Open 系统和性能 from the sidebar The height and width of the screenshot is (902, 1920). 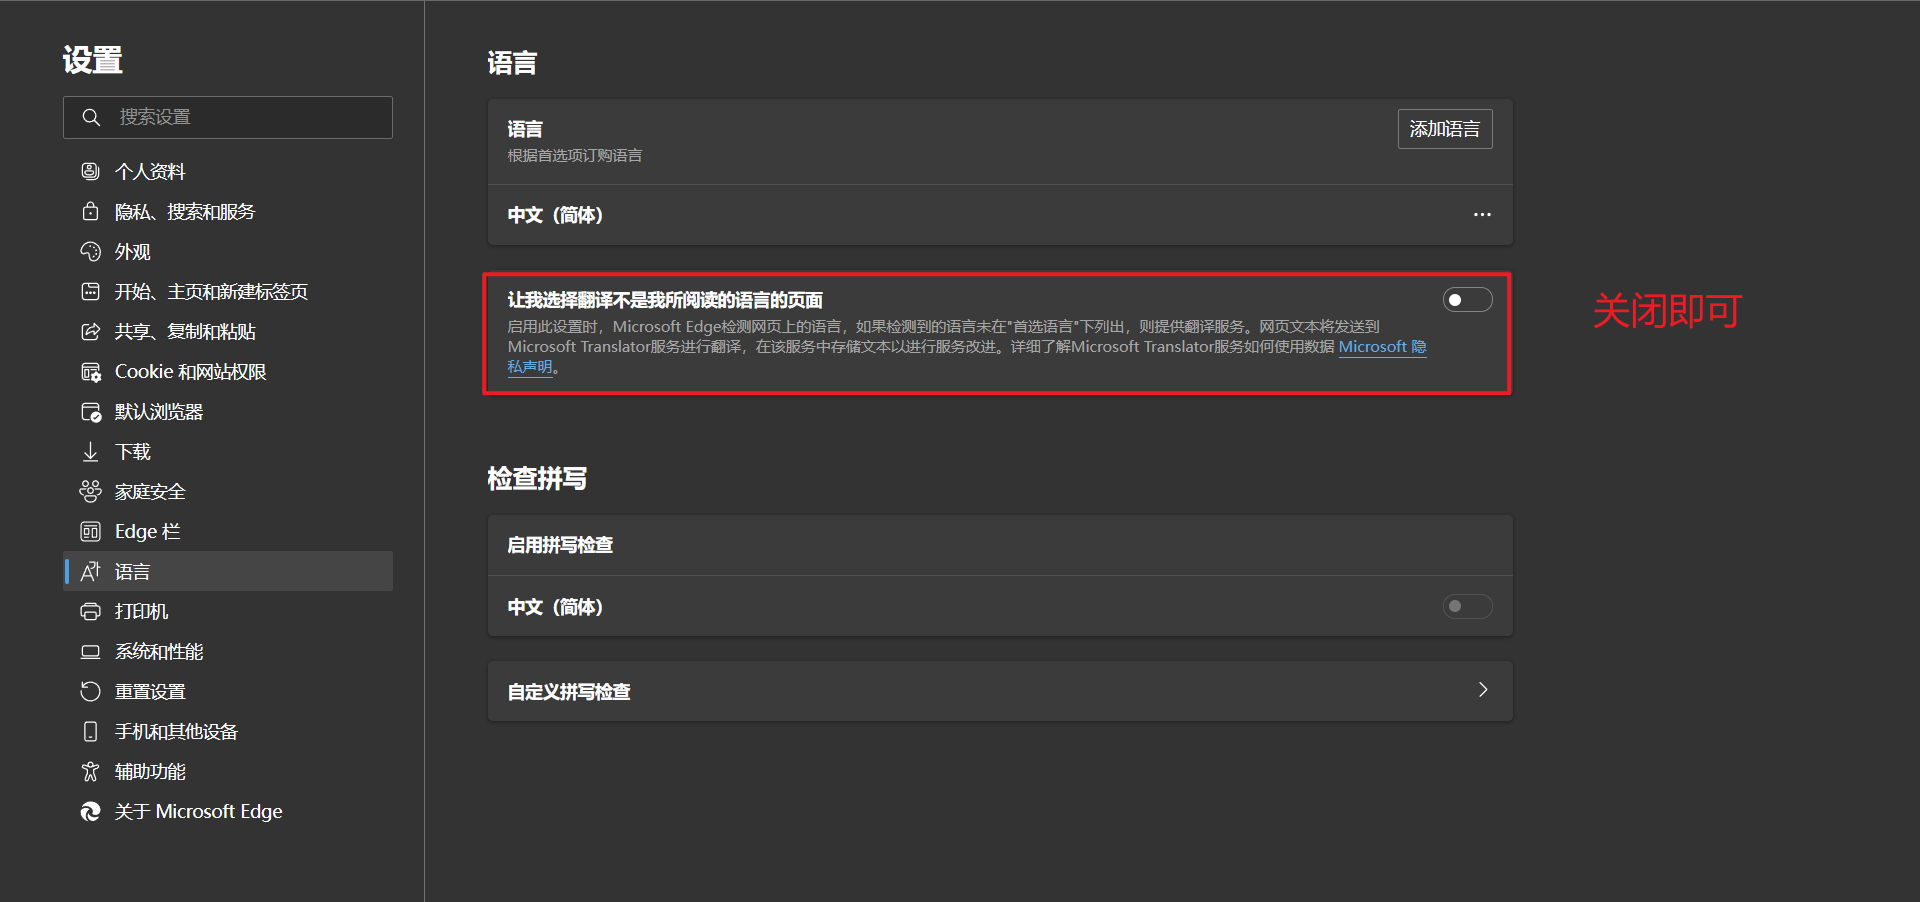[91, 651]
